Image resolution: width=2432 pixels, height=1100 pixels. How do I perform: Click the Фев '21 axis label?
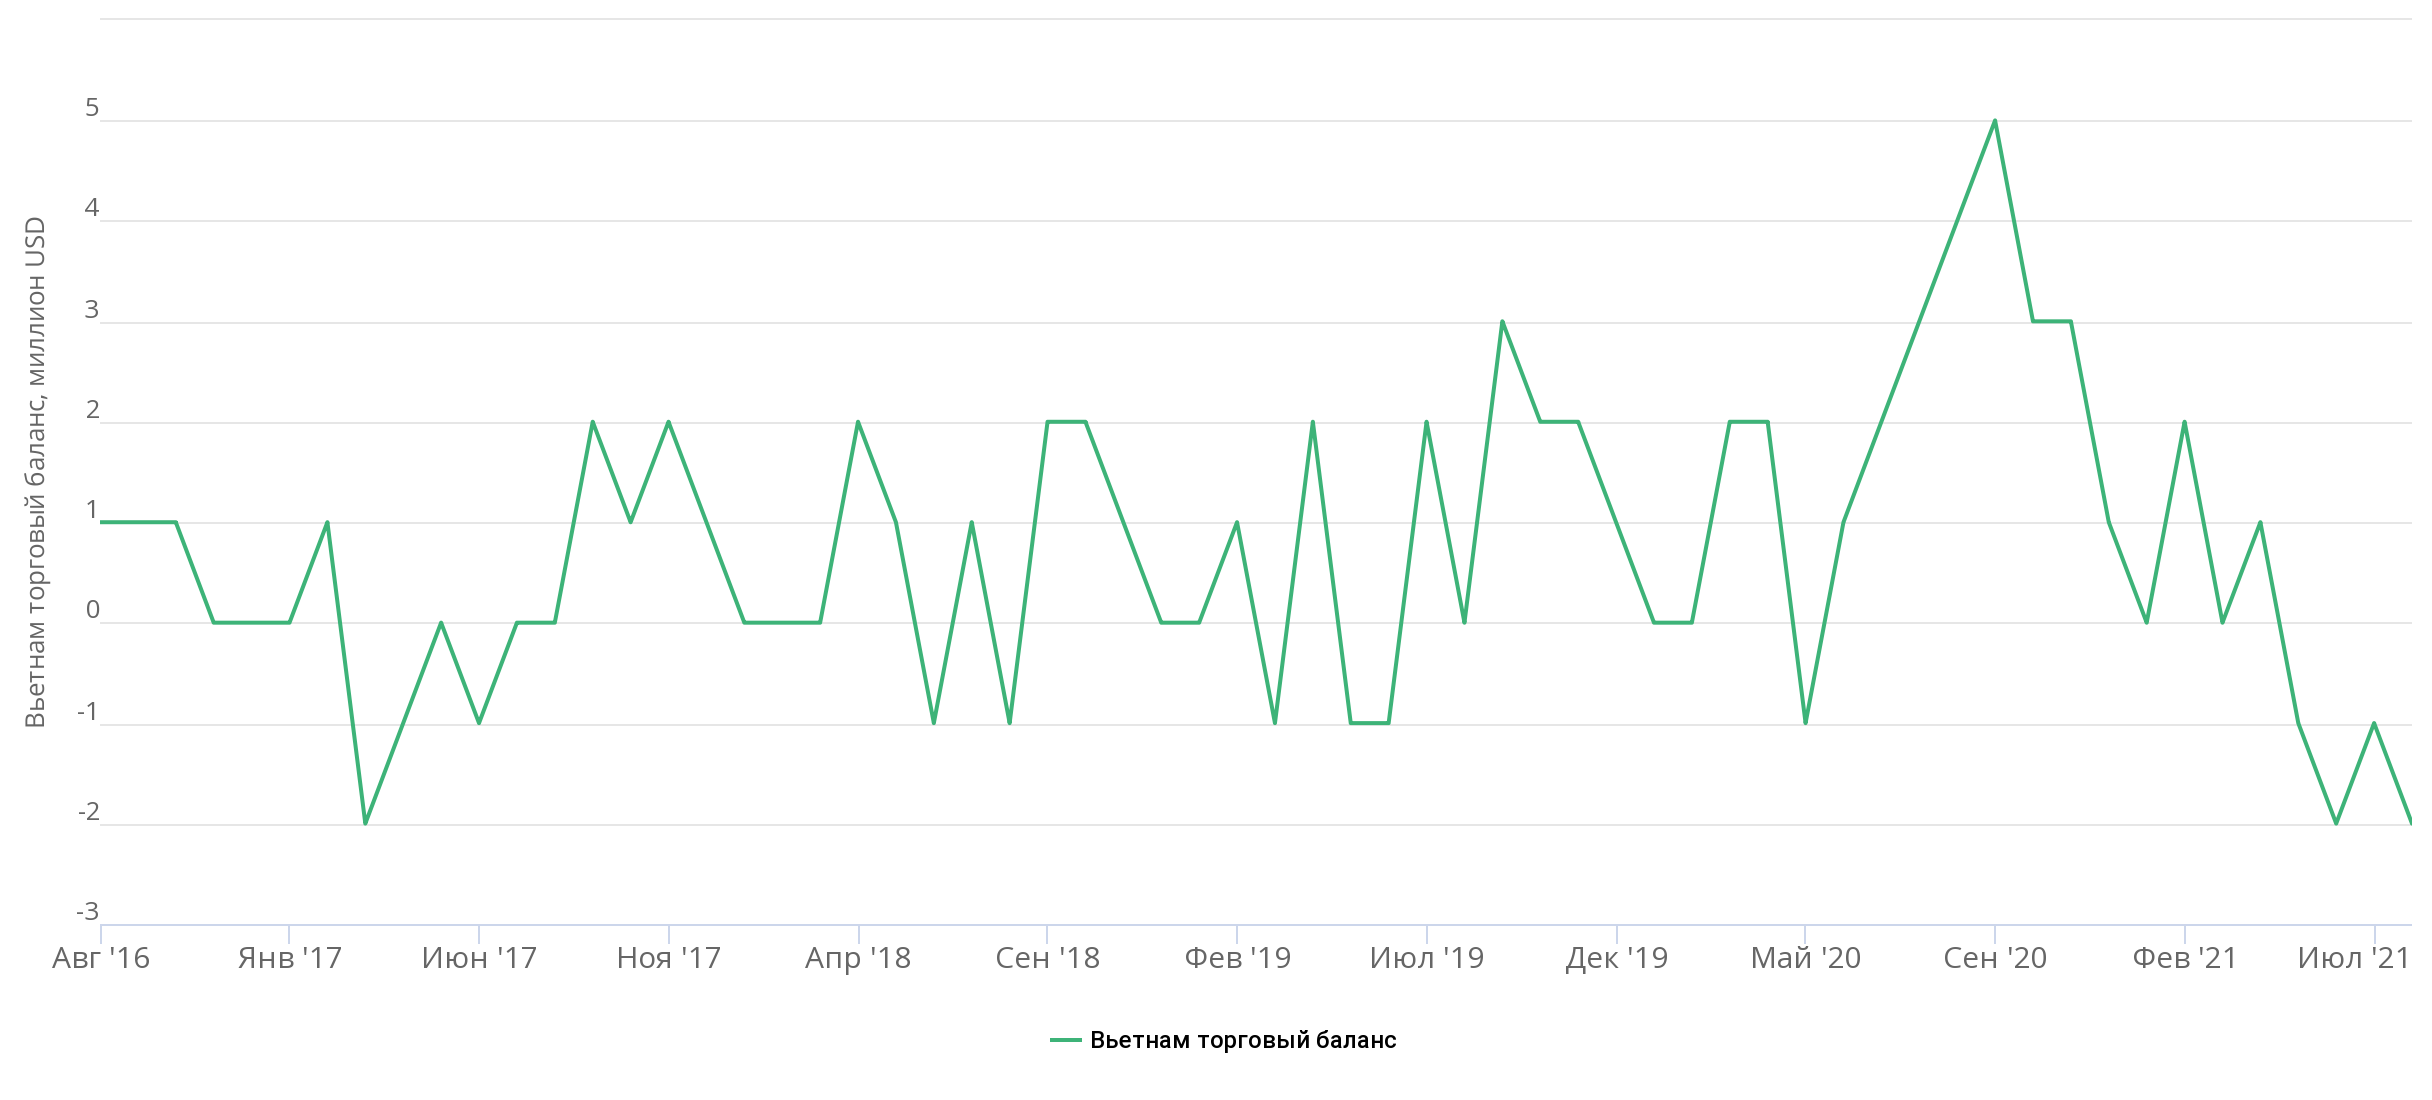tap(2184, 958)
